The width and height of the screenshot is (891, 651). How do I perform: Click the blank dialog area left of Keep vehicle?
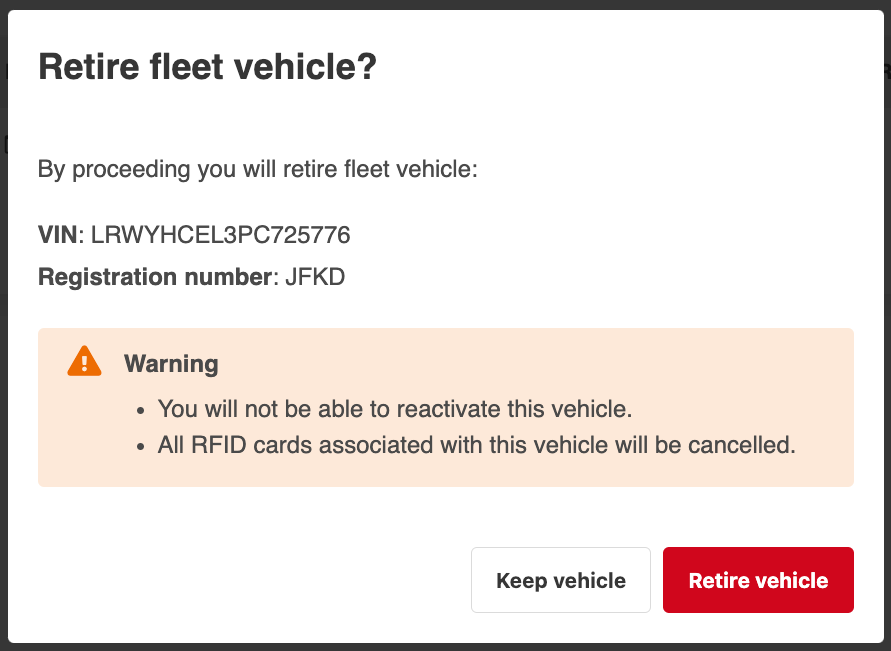pyautogui.click(x=250, y=580)
